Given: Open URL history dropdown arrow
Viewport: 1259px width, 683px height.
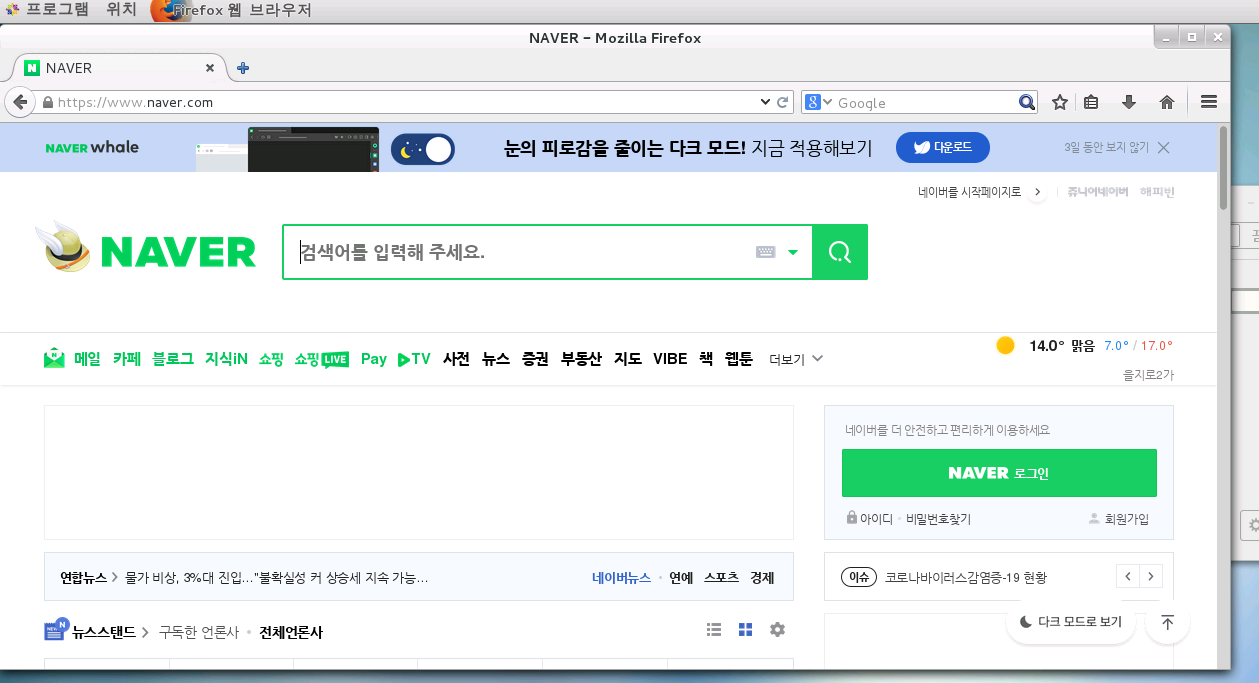Looking at the screenshot, I should (765, 102).
